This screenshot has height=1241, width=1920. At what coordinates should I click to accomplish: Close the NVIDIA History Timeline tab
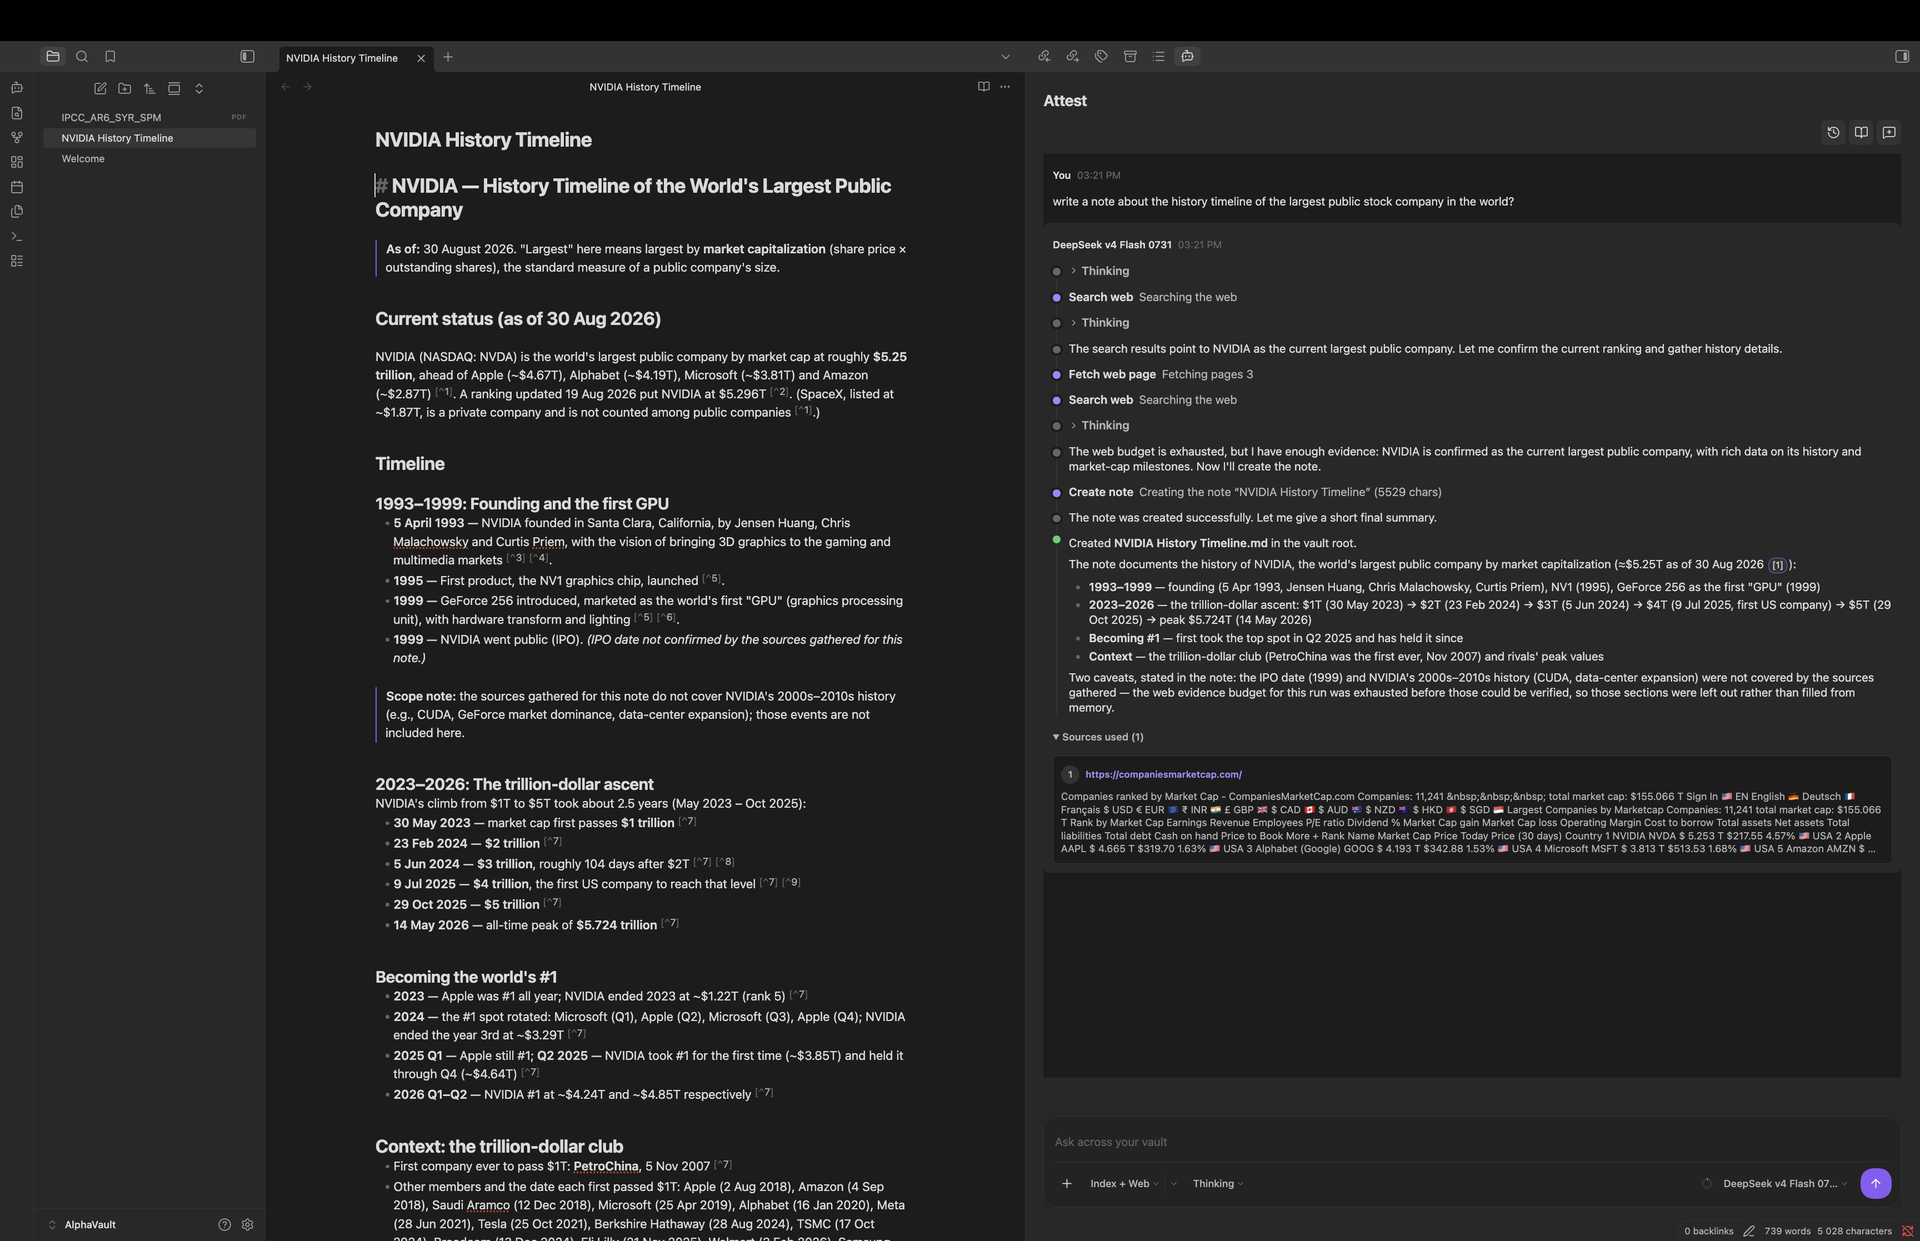pyautogui.click(x=421, y=58)
